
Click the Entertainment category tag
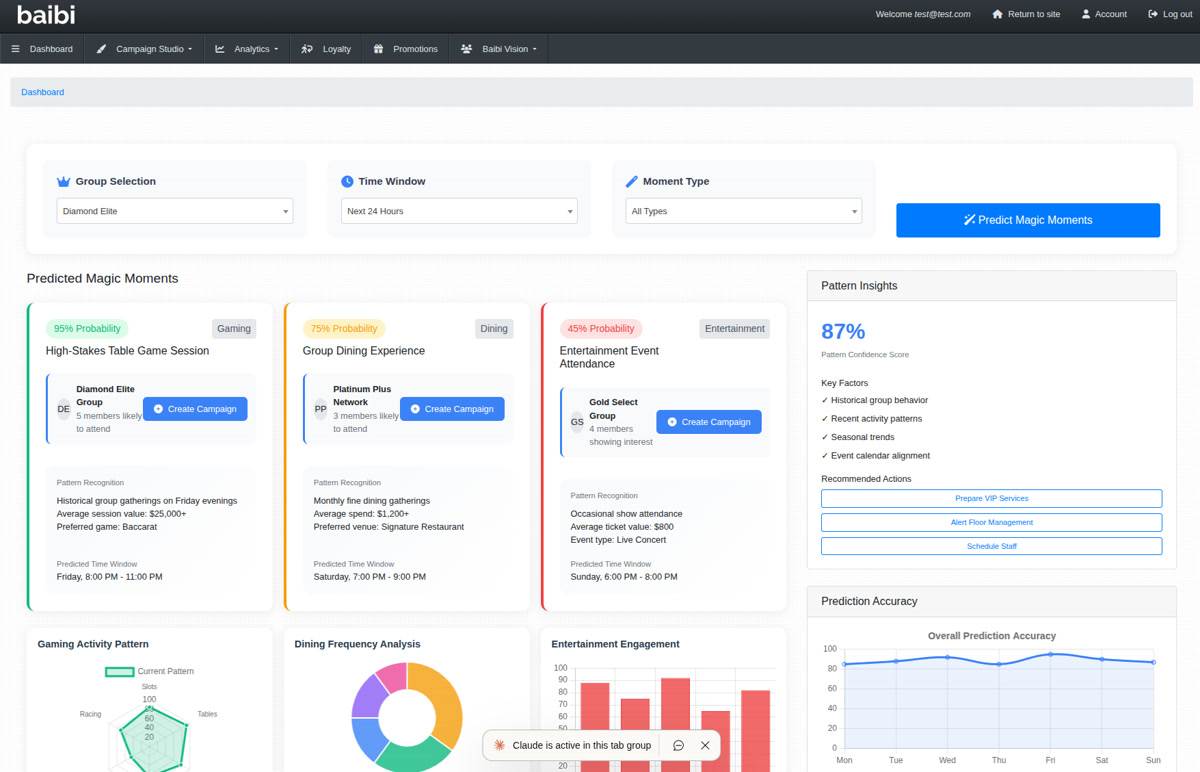point(735,329)
